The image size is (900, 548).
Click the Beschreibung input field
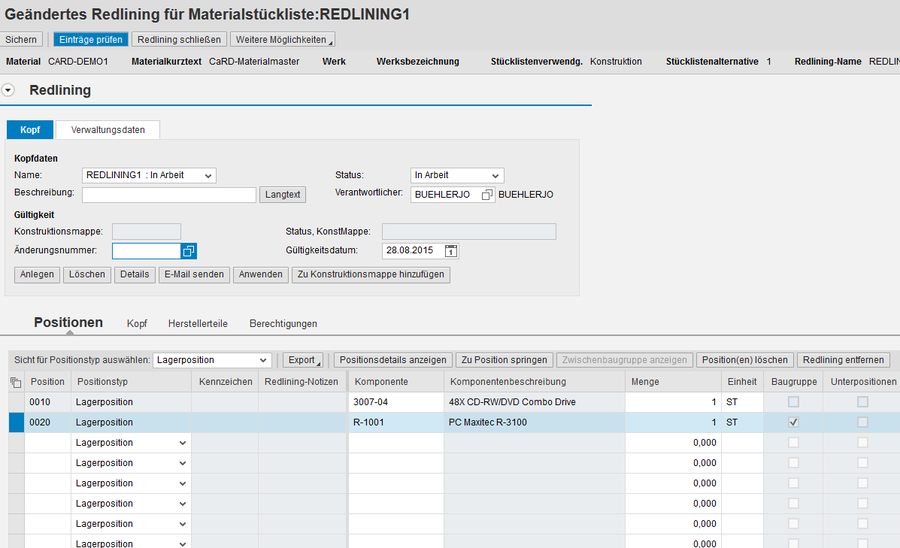click(x=169, y=195)
